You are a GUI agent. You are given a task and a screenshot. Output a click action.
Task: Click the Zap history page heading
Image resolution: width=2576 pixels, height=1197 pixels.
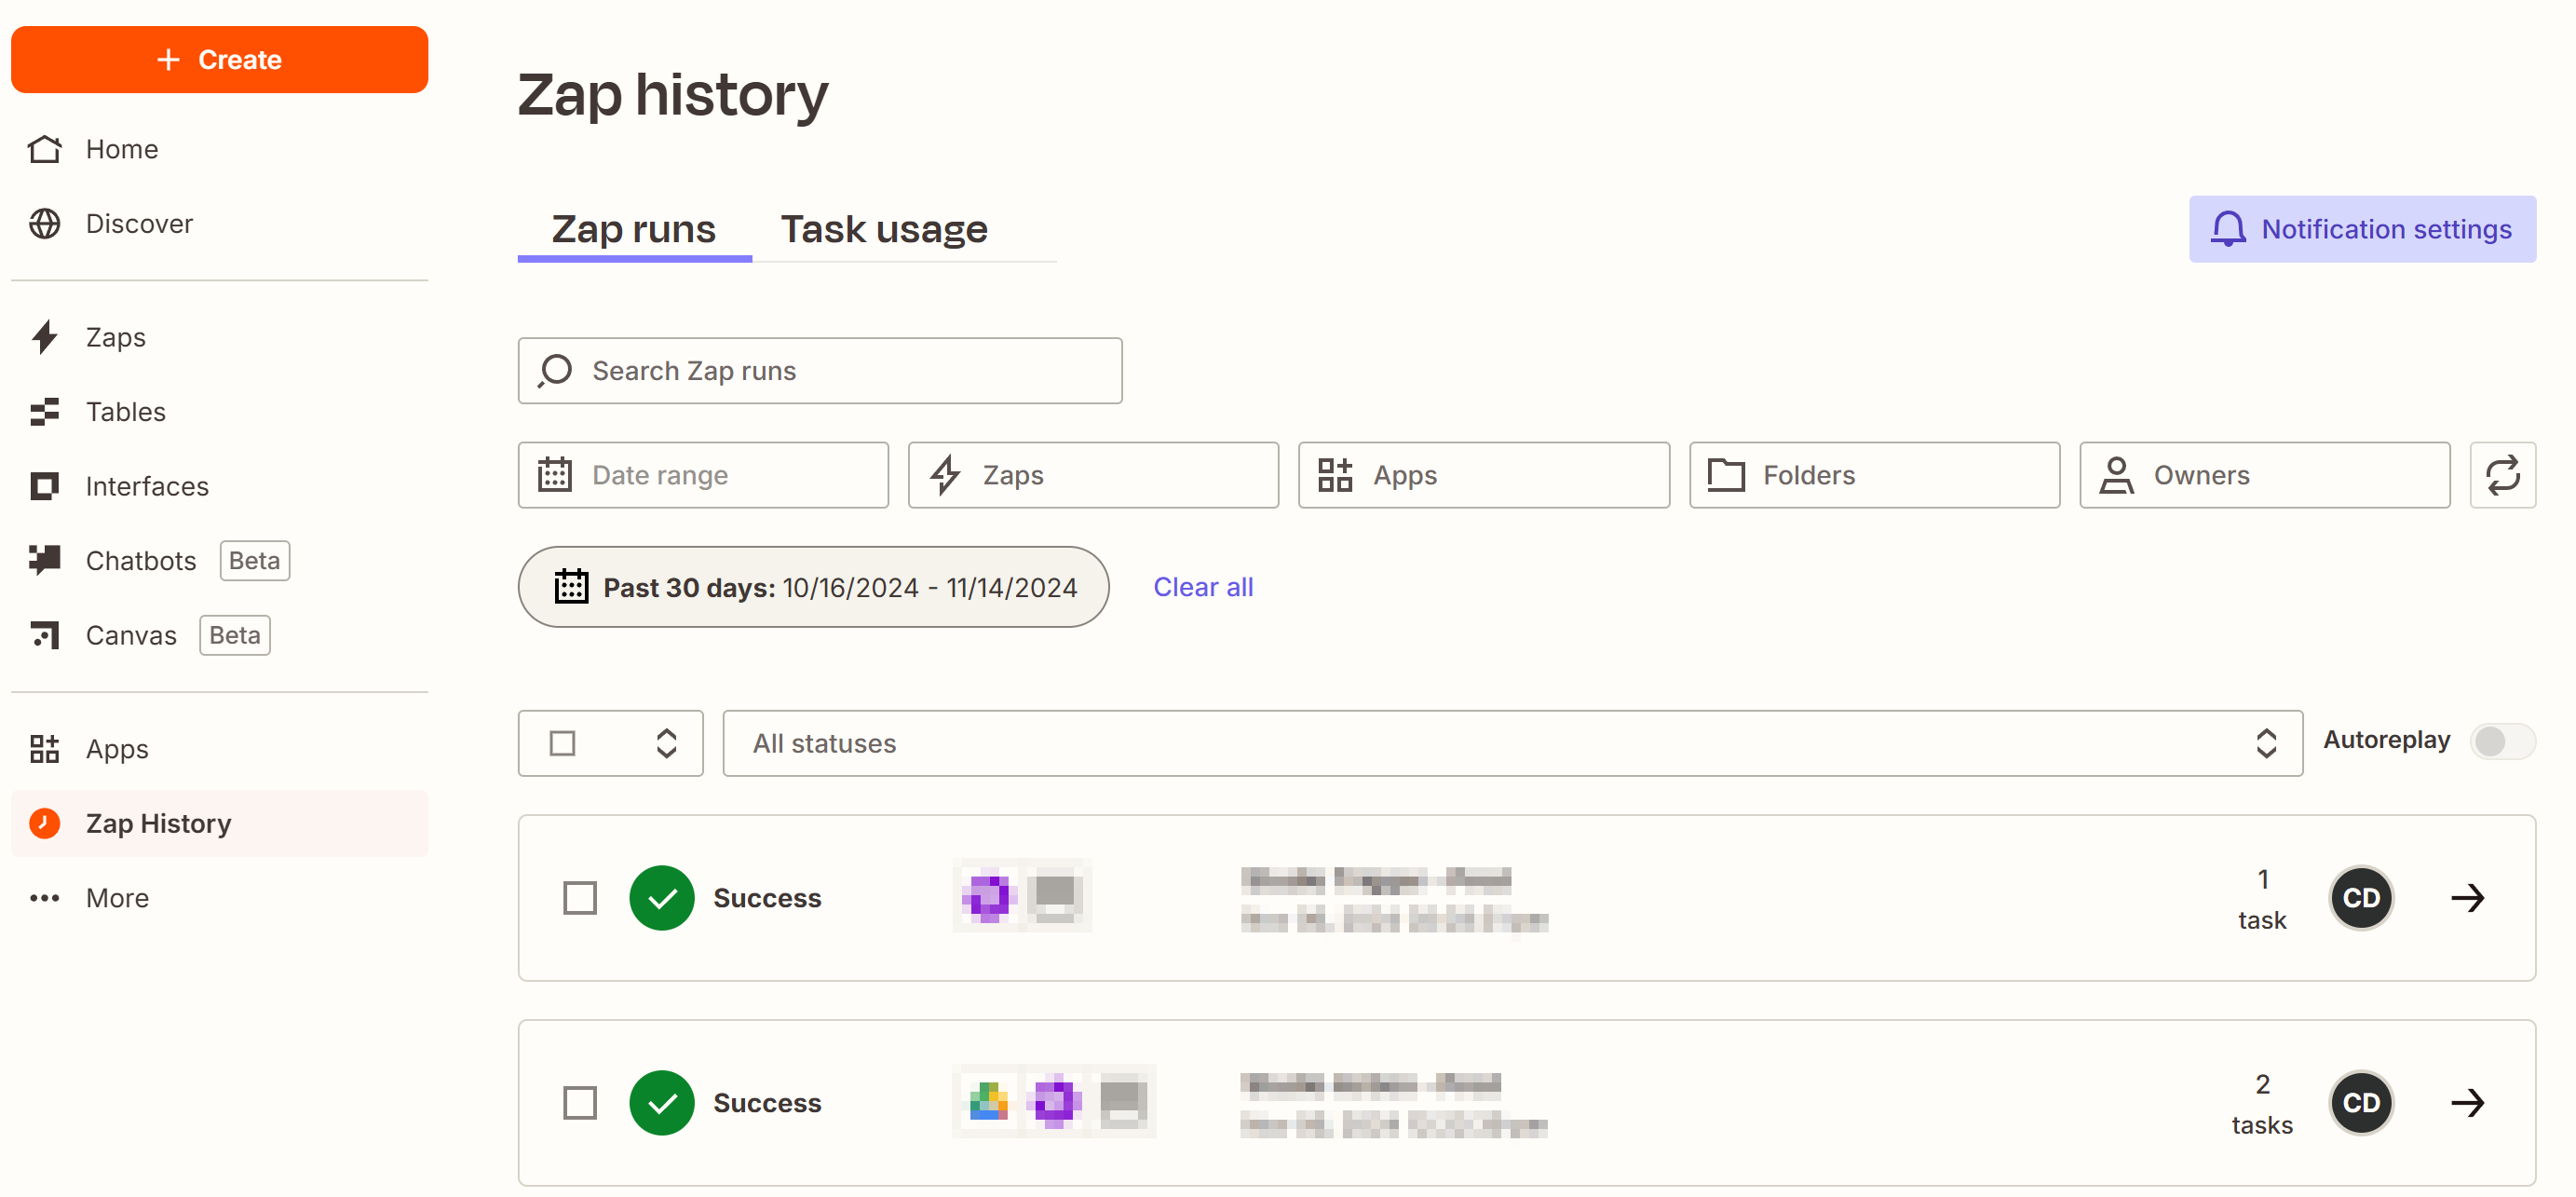673,95
